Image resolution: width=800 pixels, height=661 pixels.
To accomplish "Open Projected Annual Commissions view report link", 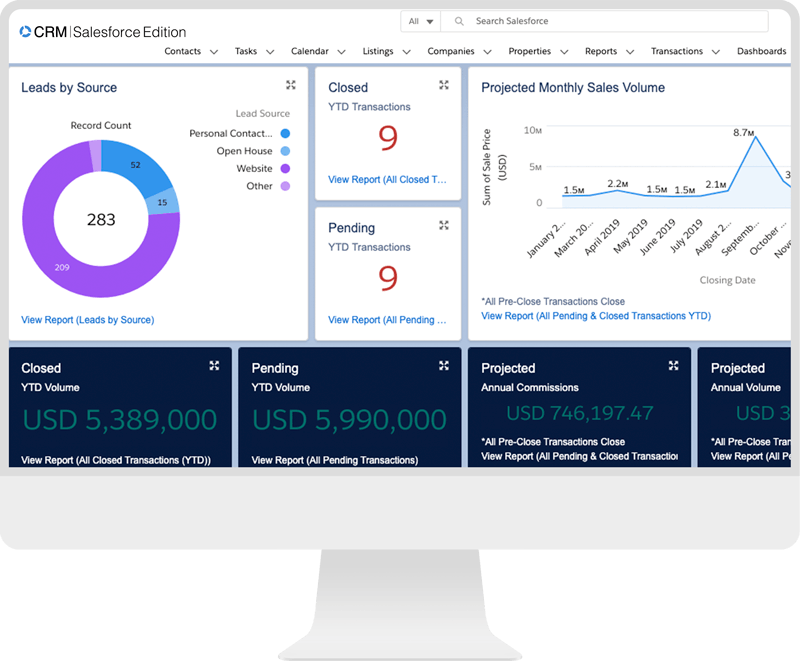I will 580,456.
